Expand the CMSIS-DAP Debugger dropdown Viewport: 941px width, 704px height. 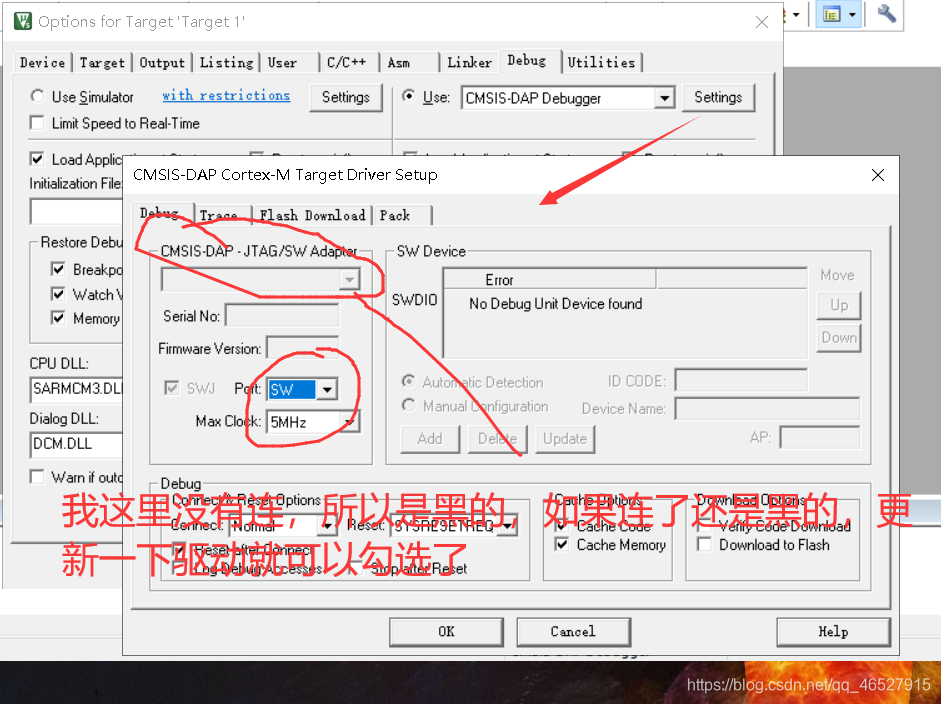point(664,98)
